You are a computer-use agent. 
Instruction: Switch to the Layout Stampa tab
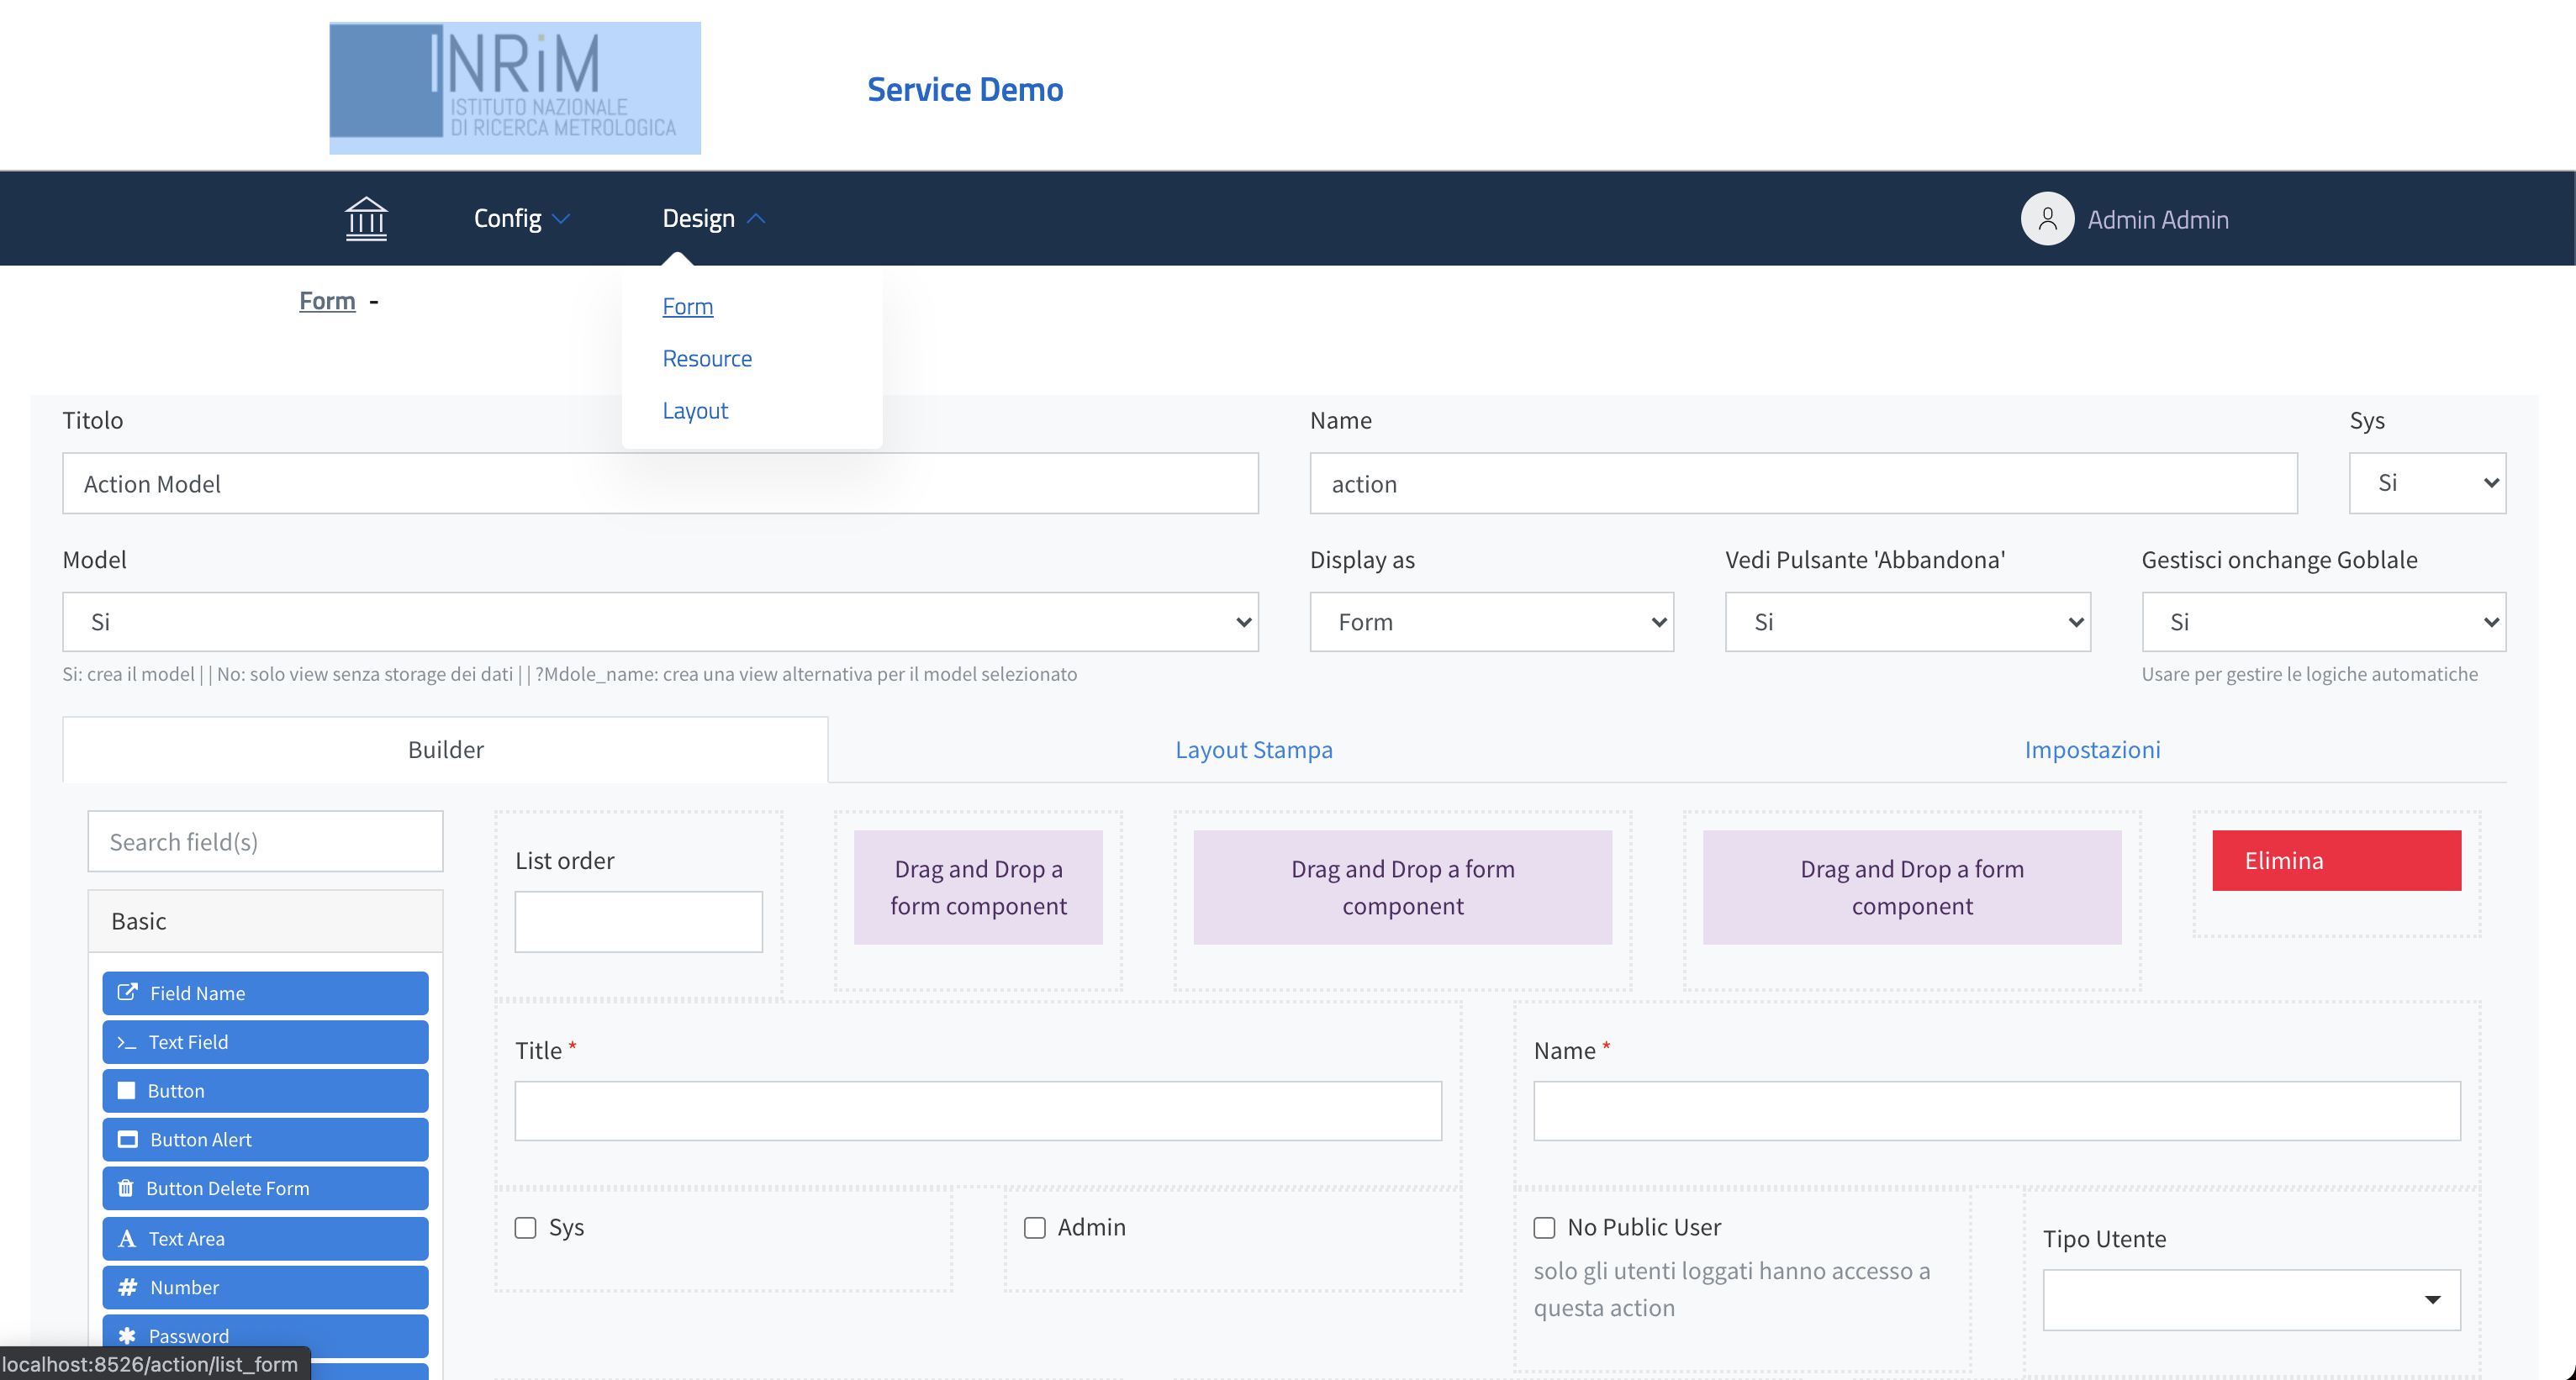pos(1253,749)
